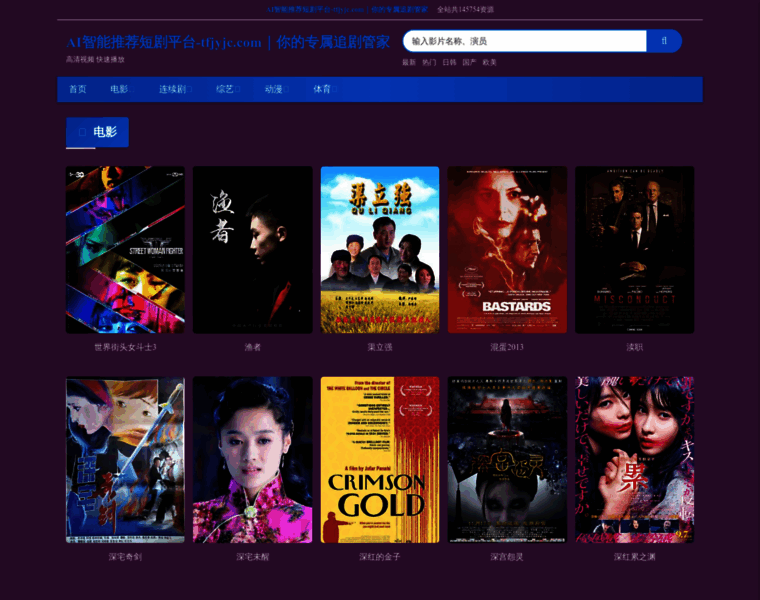This screenshot has width=760, height=600.
Task: Click the title text 深宫怨灵
Action: point(507,557)
